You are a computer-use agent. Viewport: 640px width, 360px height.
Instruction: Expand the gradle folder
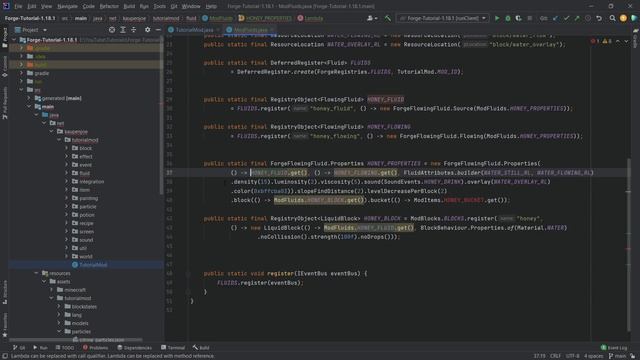click(x=22, y=73)
